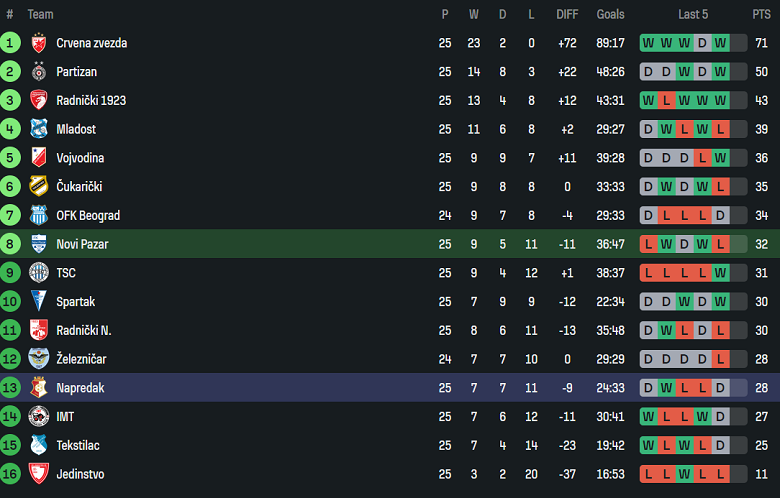Click Crvena zvezda's rank 1 badge

[x=11, y=43]
